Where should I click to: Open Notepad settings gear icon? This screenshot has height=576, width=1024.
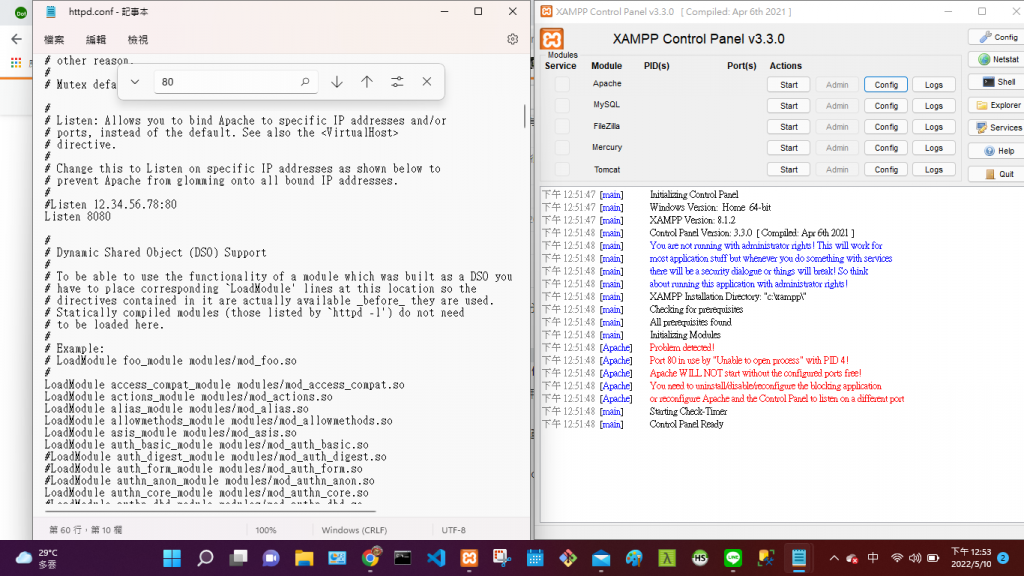(x=513, y=39)
